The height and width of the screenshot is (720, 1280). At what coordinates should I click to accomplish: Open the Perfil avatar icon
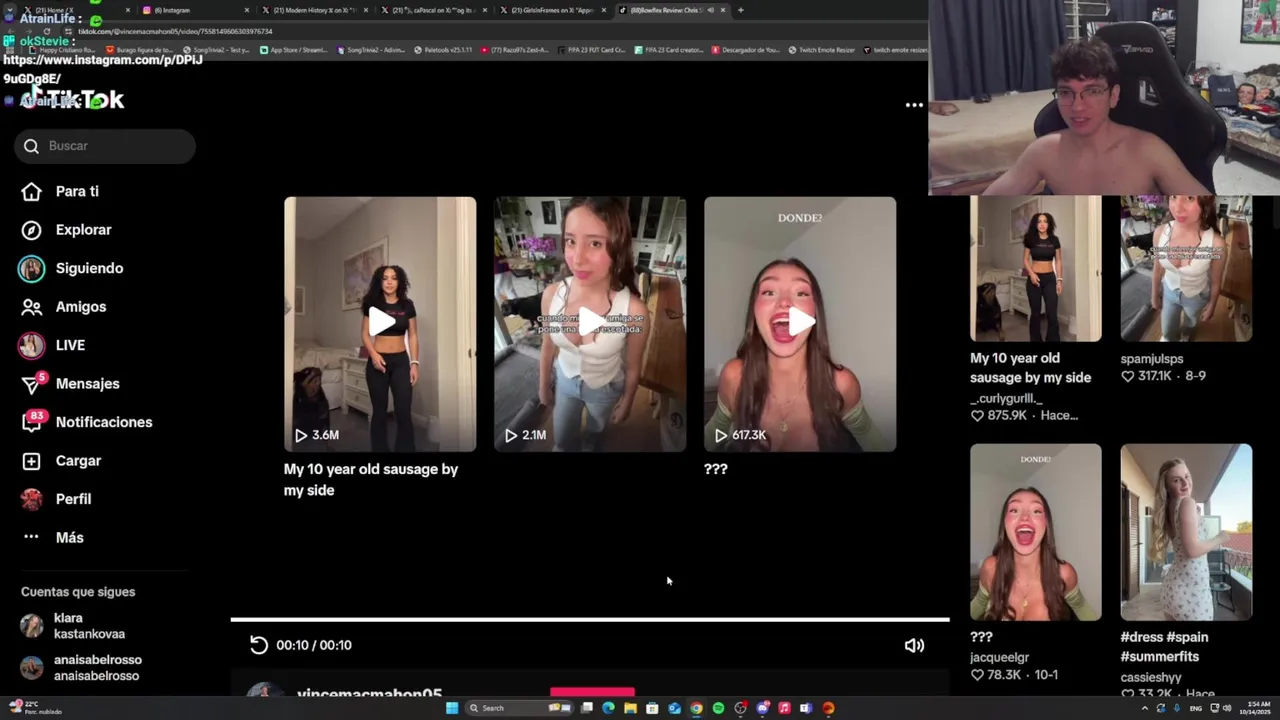pyautogui.click(x=32, y=499)
